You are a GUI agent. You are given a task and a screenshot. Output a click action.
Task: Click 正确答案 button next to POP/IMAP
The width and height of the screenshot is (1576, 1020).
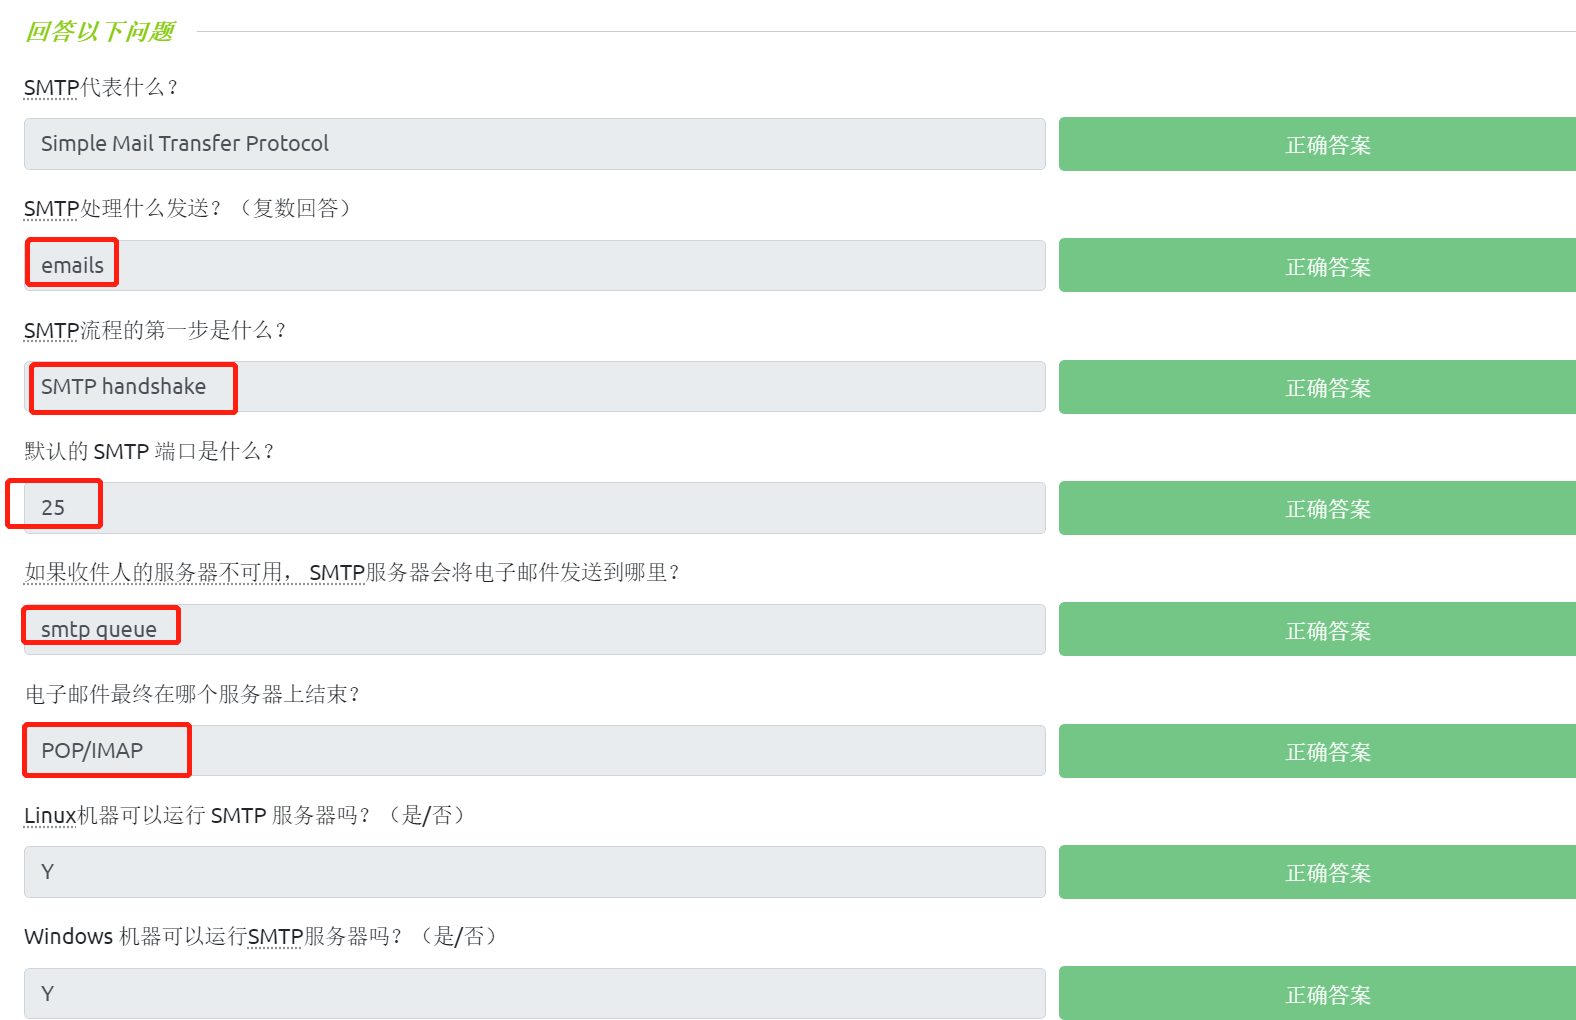point(1327,752)
